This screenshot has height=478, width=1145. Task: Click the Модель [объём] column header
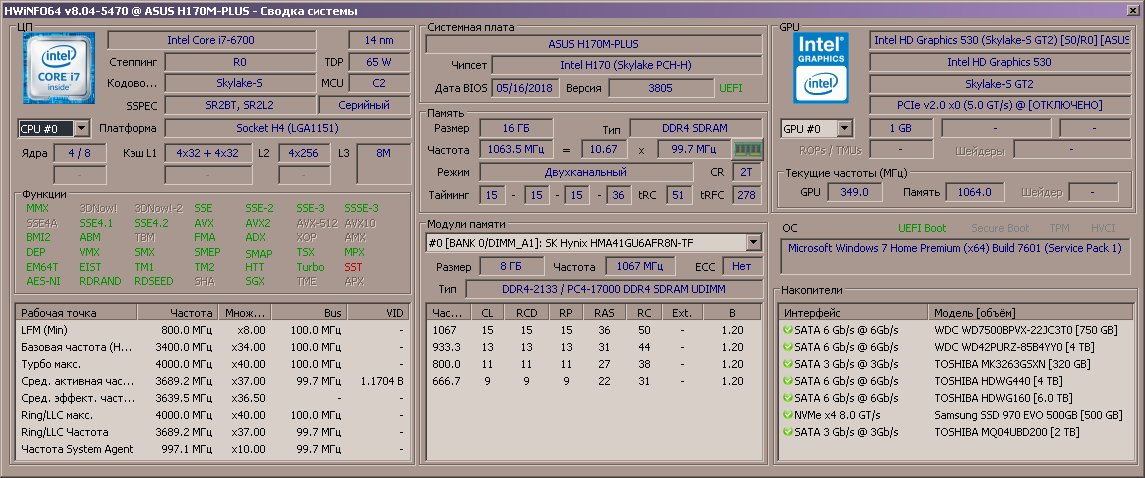pyautogui.click(x=1030, y=312)
